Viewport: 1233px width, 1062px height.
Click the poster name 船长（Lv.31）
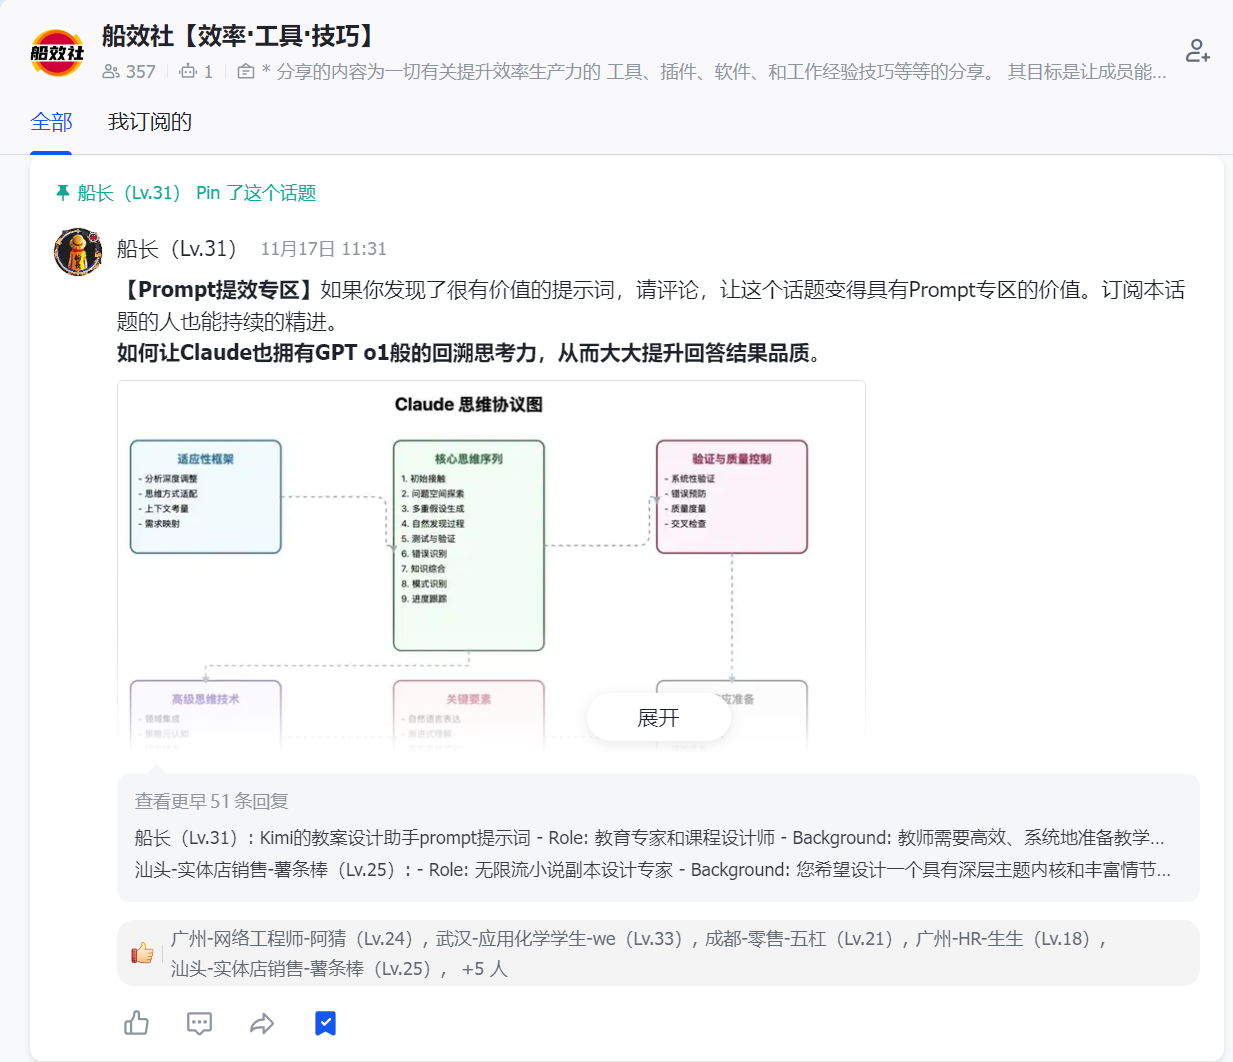click(177, 249)
